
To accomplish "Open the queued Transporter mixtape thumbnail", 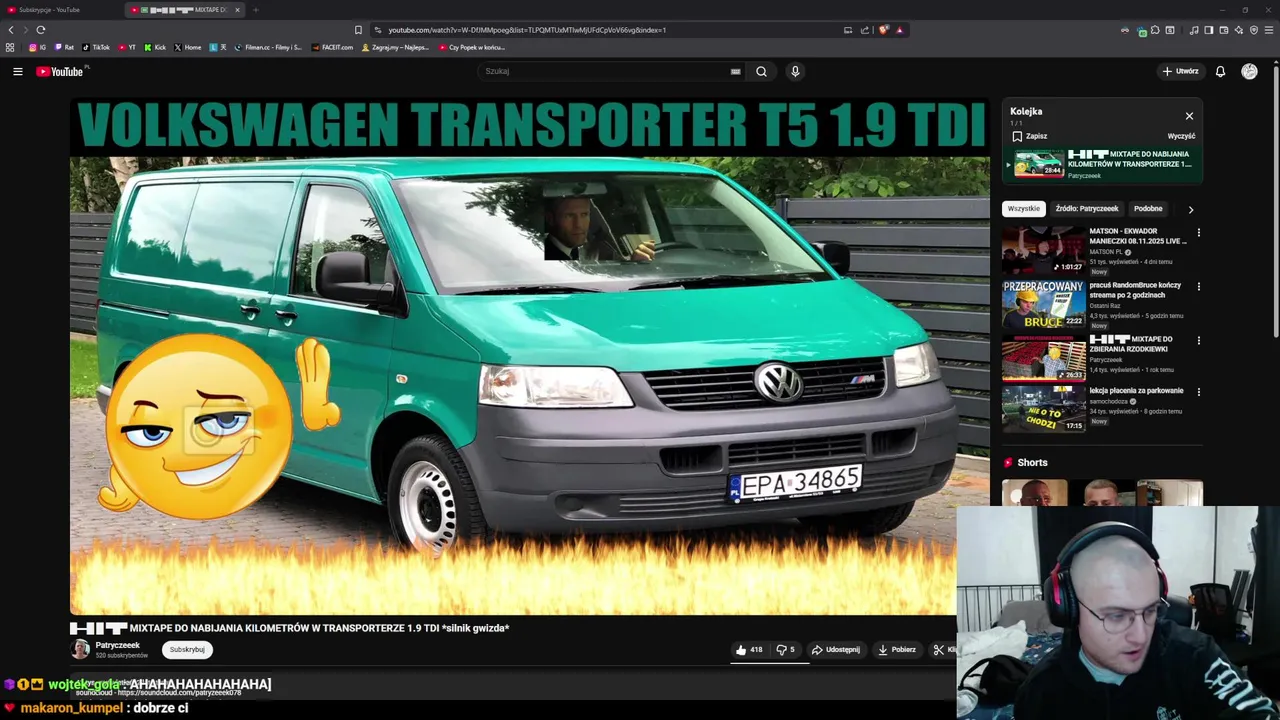I will pos(1038,163).
